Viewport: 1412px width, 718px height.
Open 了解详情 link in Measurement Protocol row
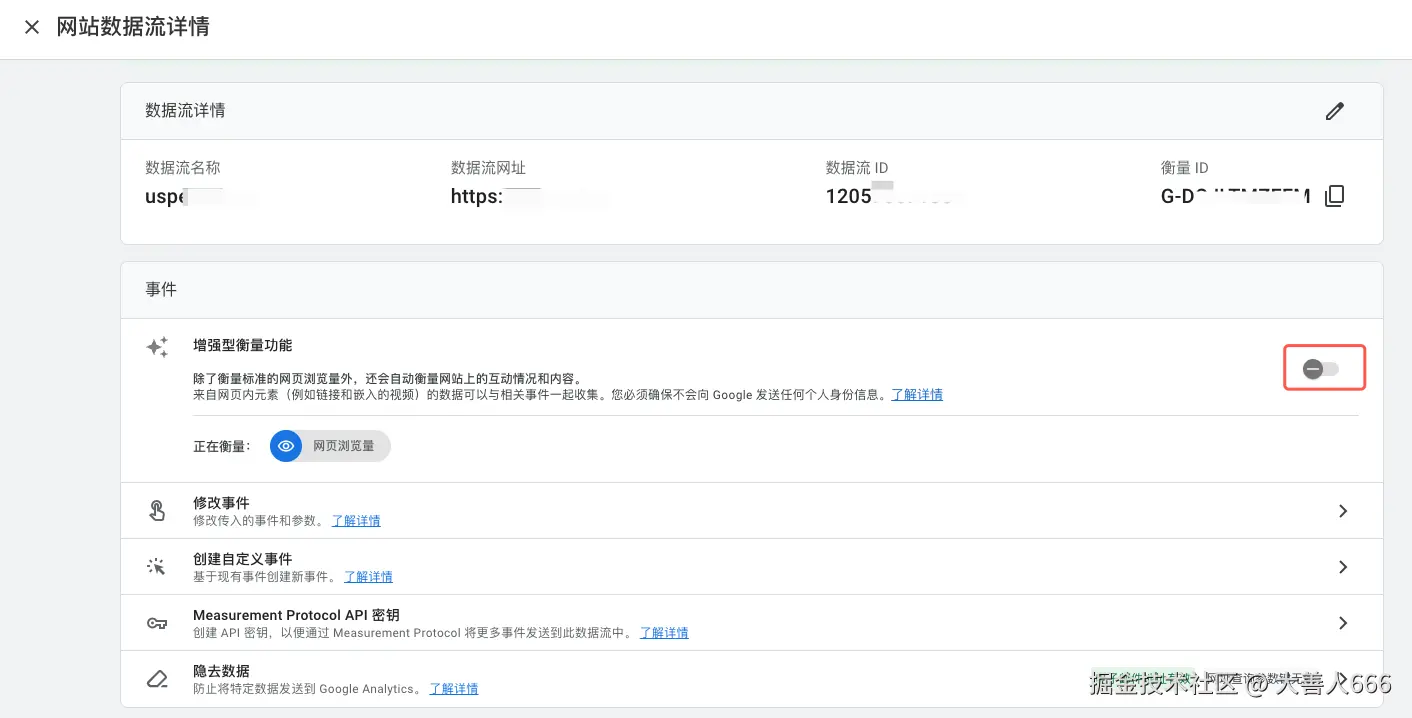pyautogui.click(x=664, y=633)
